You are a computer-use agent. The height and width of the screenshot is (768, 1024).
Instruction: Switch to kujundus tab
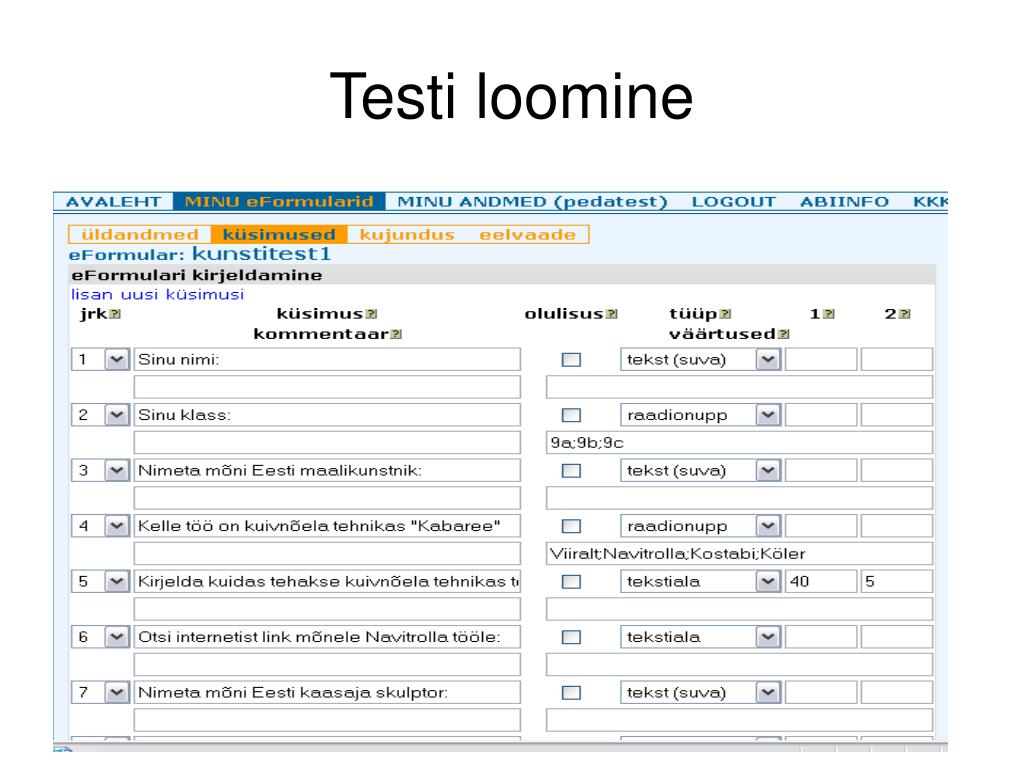[x=407, y=234]
